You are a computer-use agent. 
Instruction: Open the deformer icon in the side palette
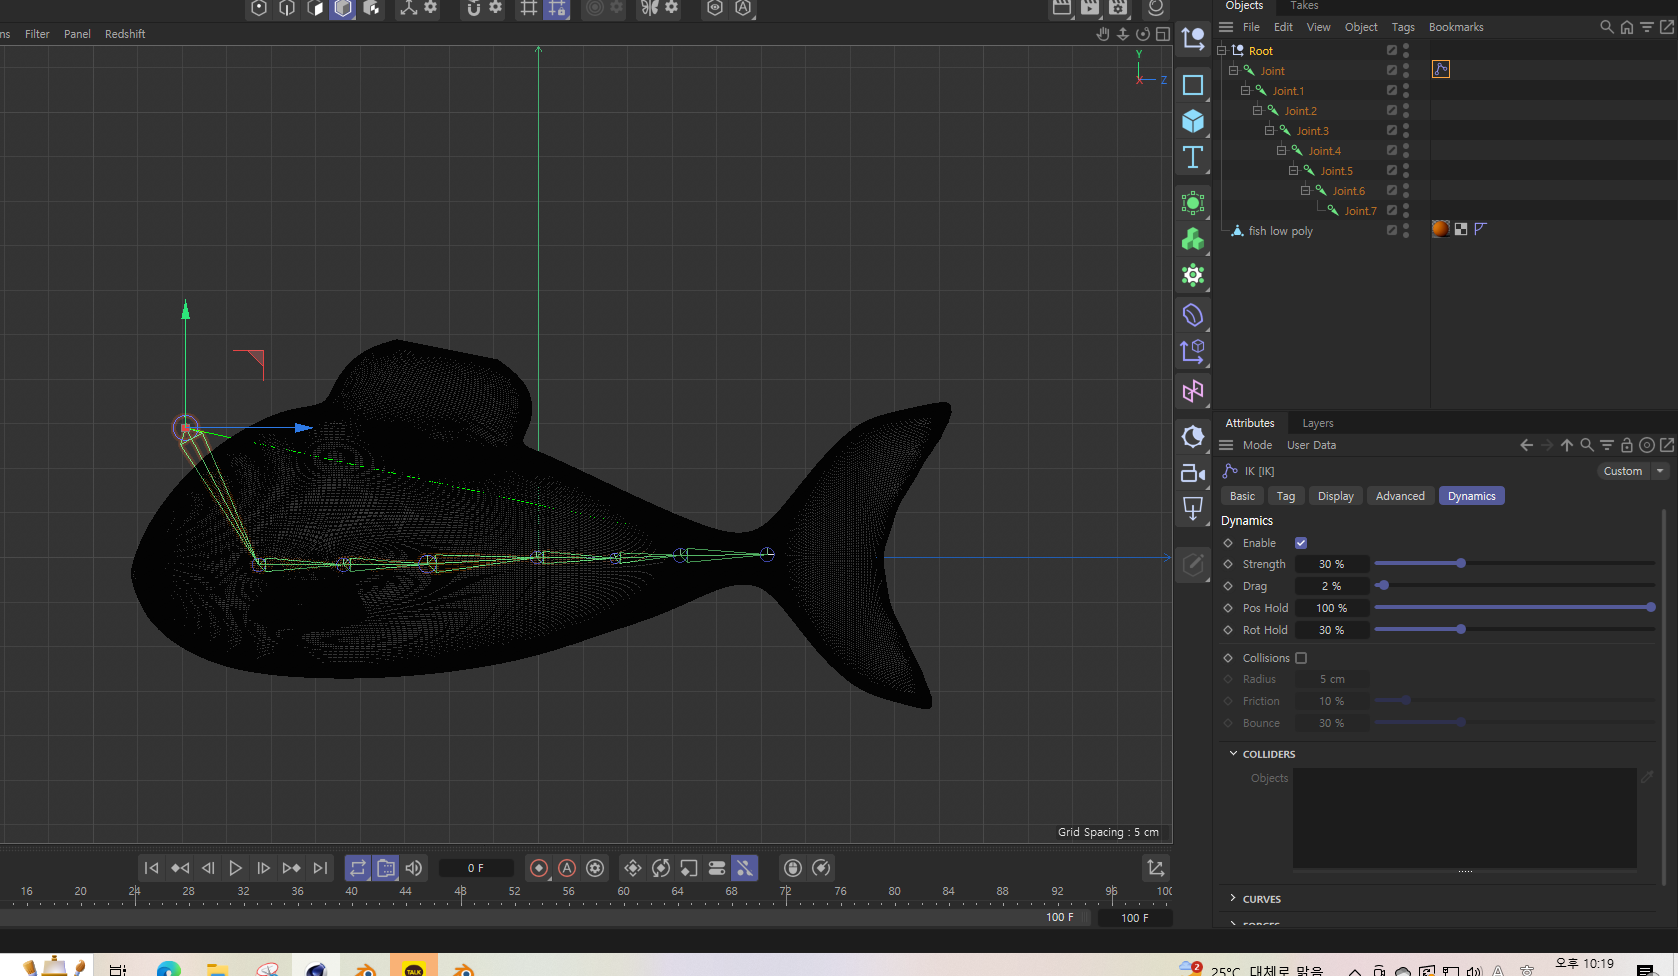click(1193, 315)
